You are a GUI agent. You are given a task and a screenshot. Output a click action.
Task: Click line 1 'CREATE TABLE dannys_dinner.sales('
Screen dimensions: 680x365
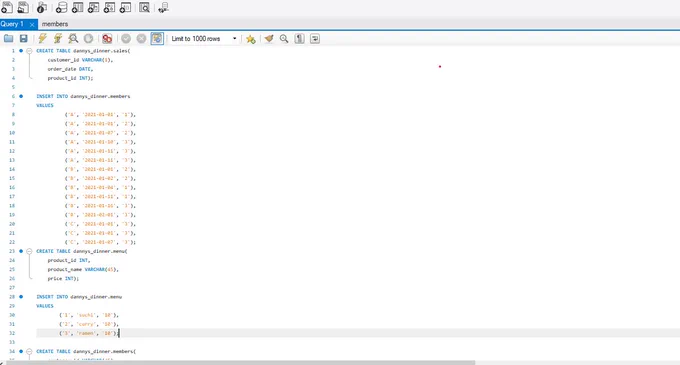tap(83, 51)
